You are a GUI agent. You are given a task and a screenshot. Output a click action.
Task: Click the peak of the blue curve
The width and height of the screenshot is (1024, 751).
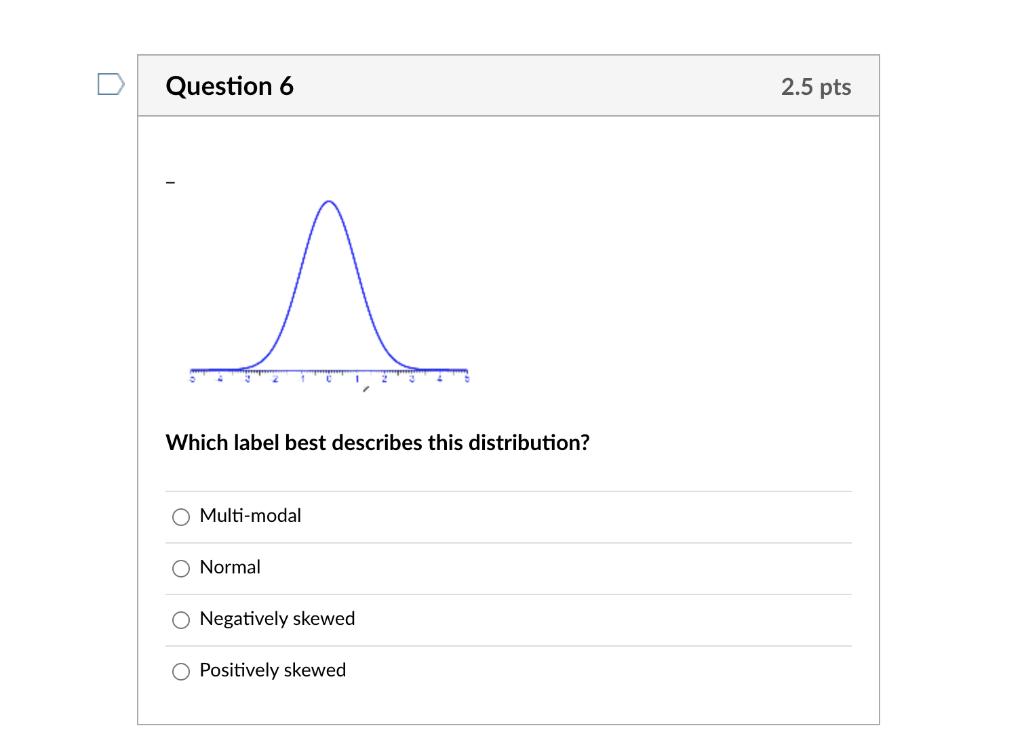pyautogui.click(x=328, y=202)
